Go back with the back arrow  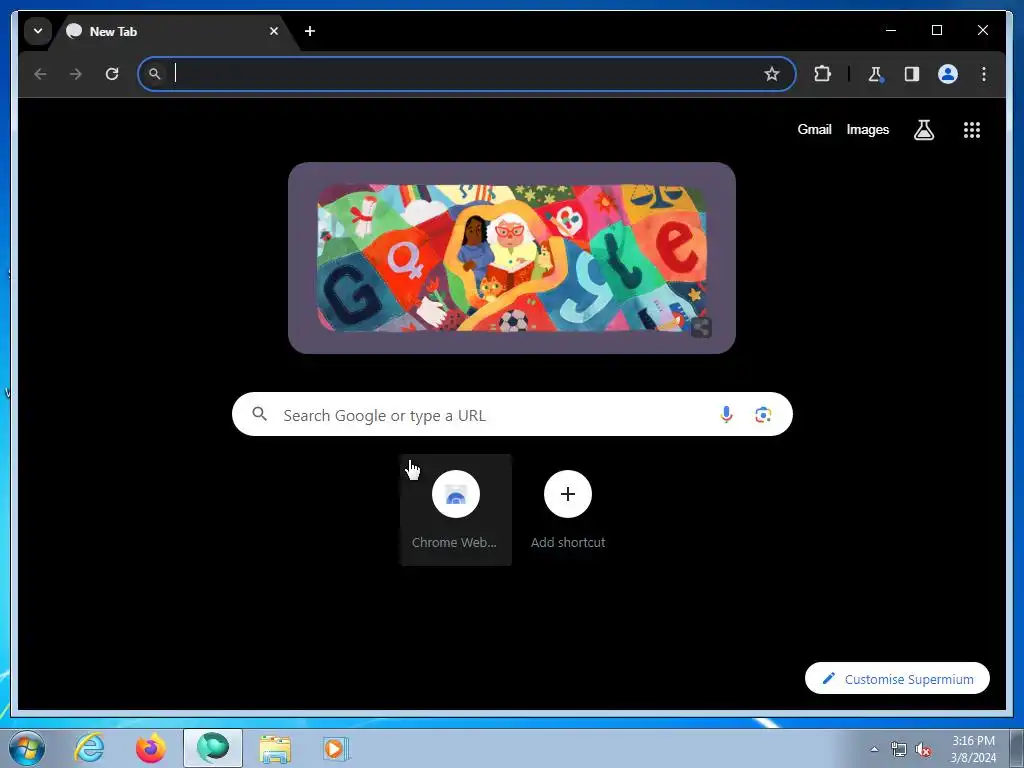(40, 74)
